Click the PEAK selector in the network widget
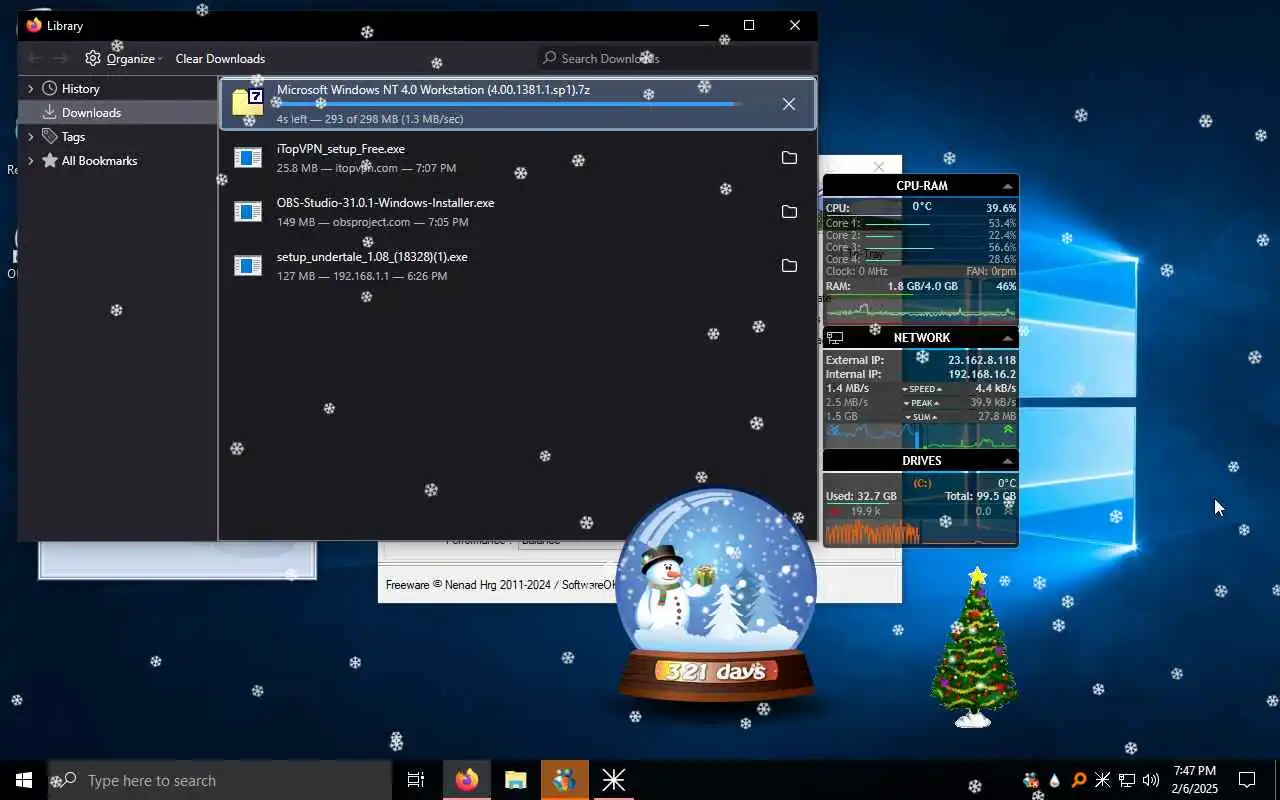The image size is (1280, 800). (x=922, y=403)
